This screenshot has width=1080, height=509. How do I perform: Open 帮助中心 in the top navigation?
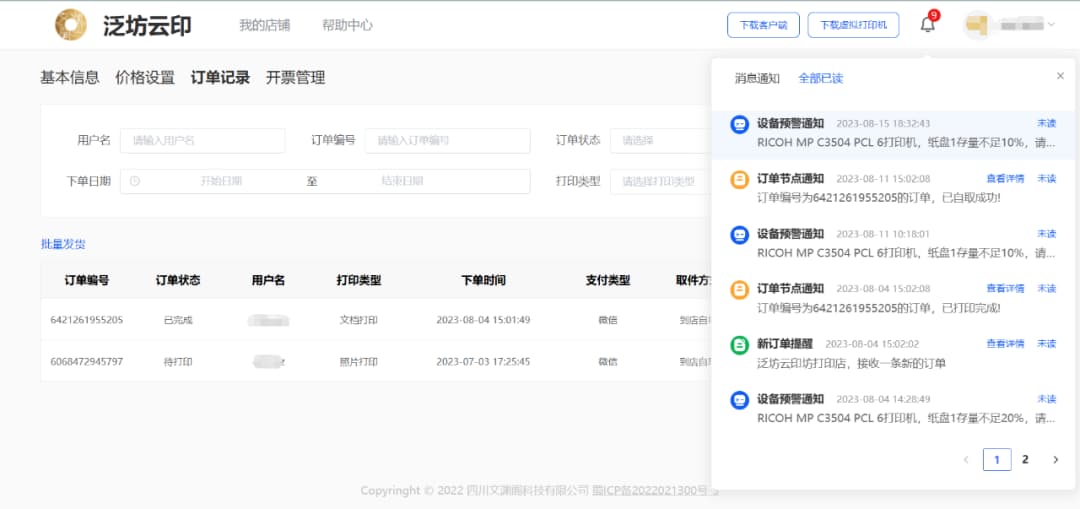pyautogui.click(x=347, y=25)
